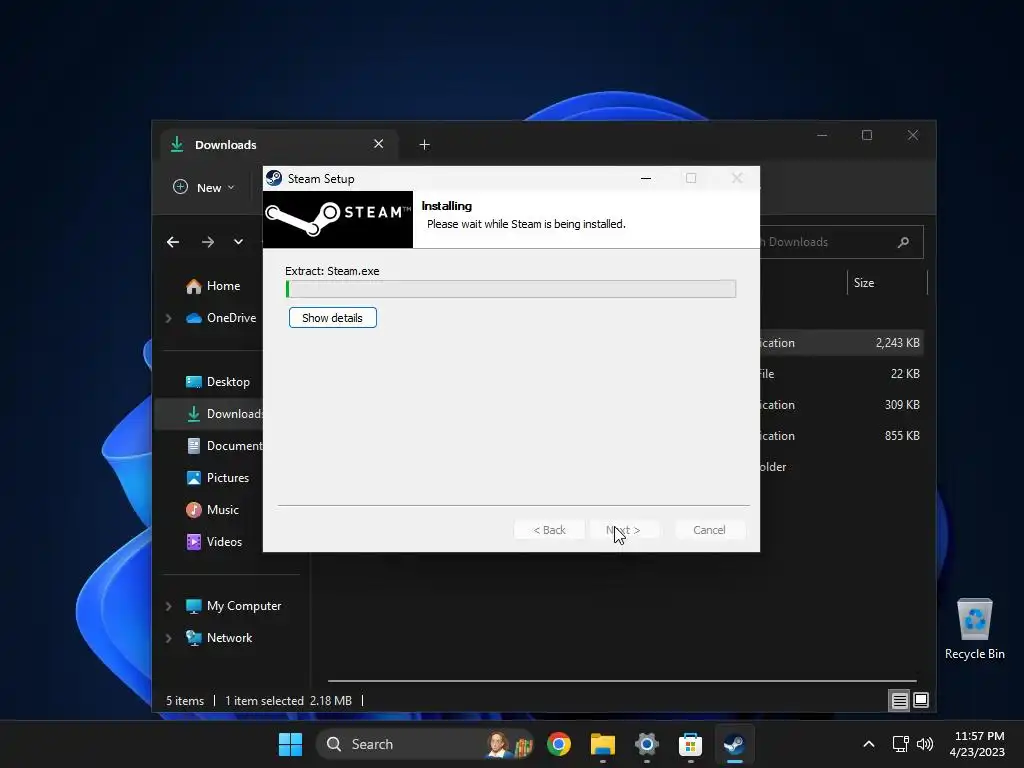This screenshot has width=1024, height=768.
Task: Open the recent locations dropdown chevron
Action: tap(238, 242)
